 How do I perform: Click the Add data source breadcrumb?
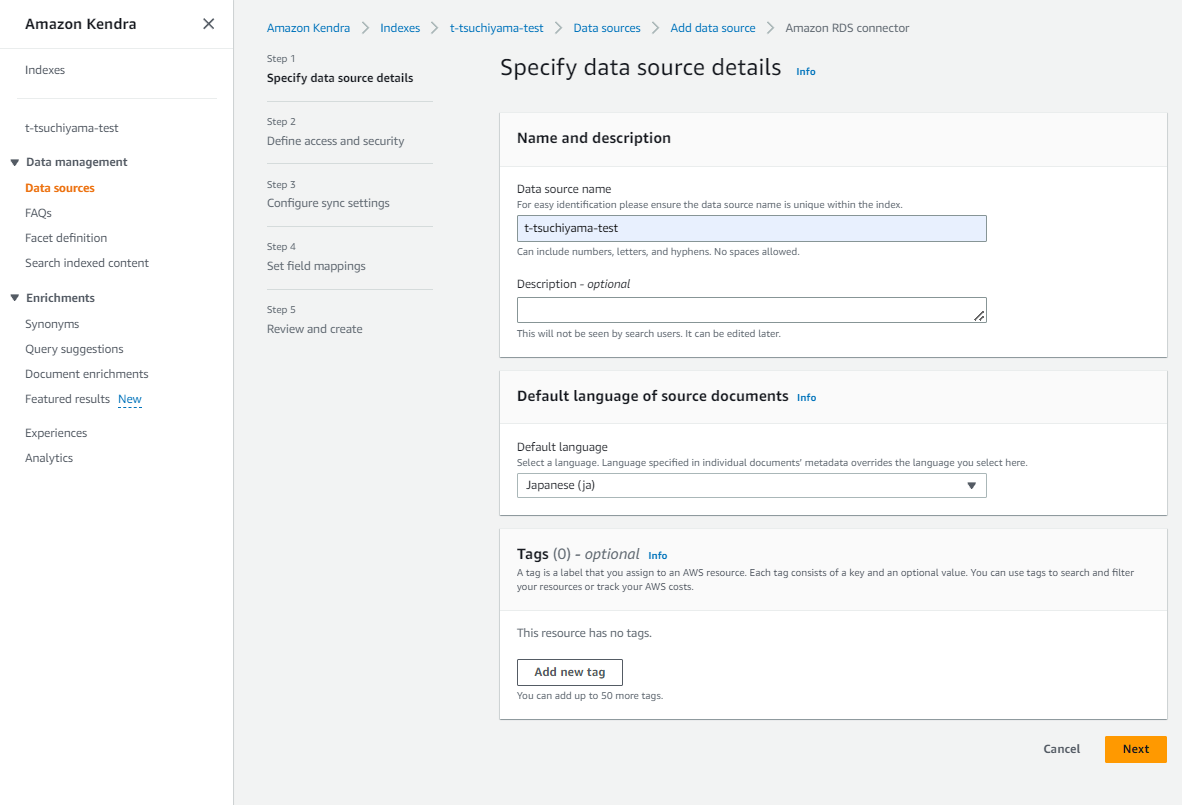click(x=713, y=28)
